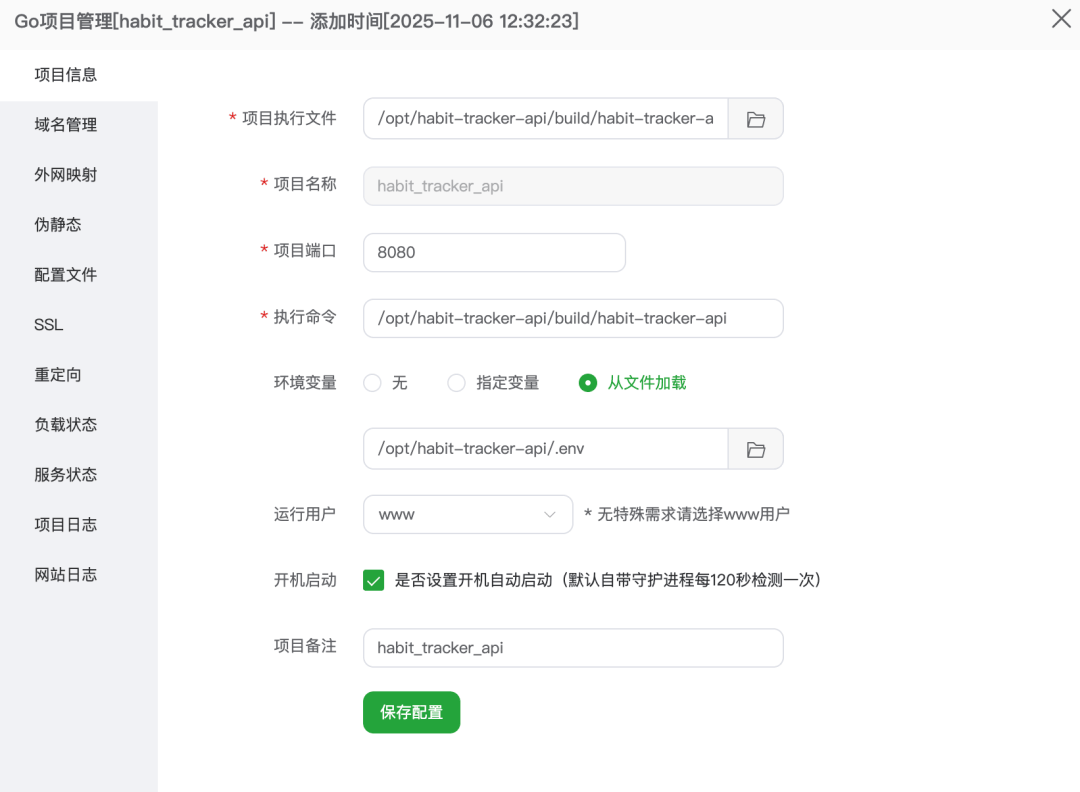The width and height of the screenshot is (1080, 792).
Task: Open the 重定向 tab
Action: pyautogui.click(x=58, y=375)
